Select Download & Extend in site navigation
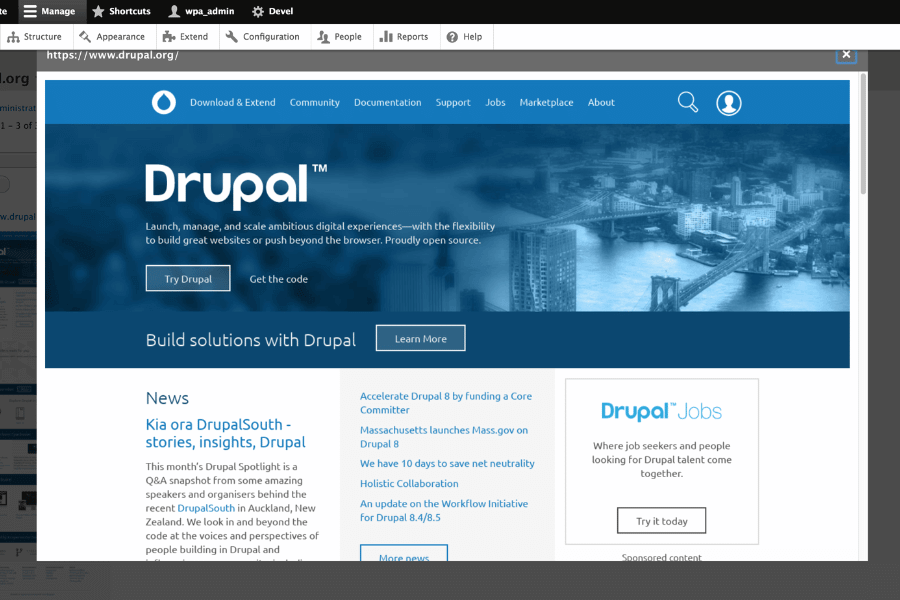The image size is (900, 600). tap(232, 102)
